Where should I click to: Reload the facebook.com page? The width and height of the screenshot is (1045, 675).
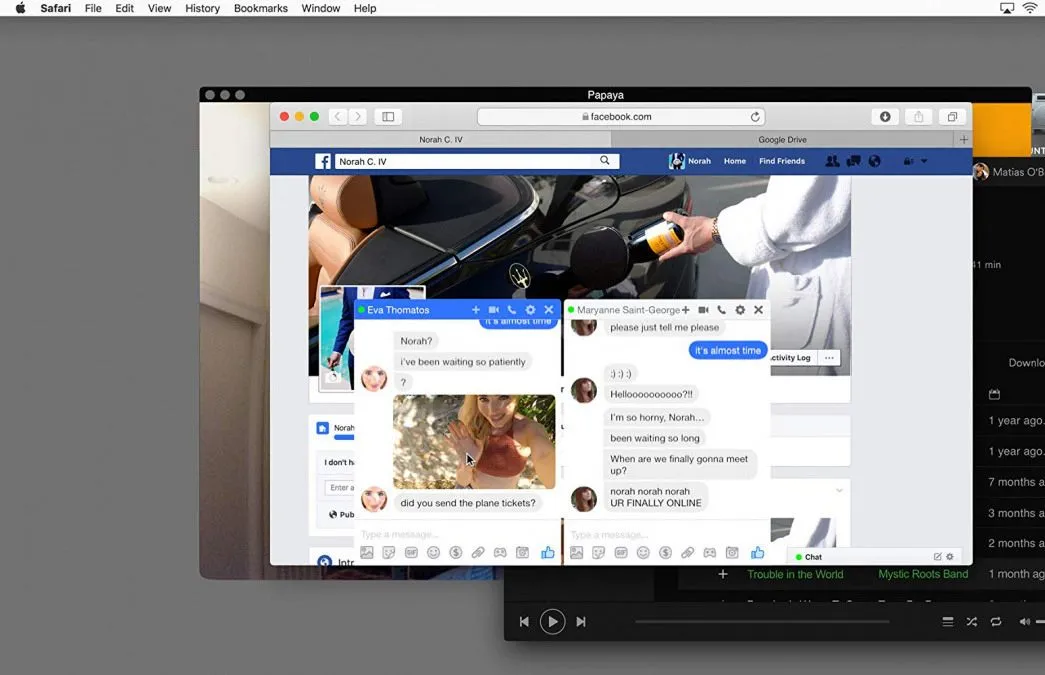pos(755,117)
